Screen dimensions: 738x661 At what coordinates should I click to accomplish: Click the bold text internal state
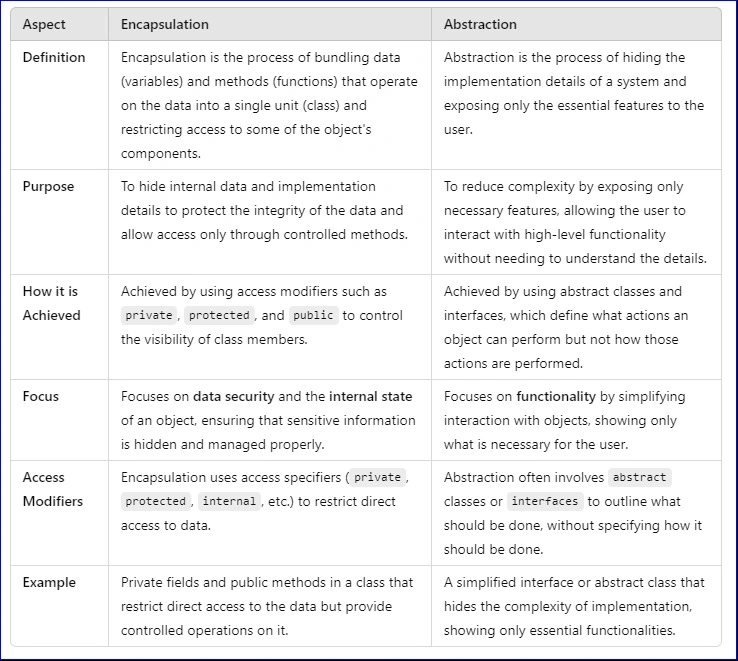click(x=370, y=396)
